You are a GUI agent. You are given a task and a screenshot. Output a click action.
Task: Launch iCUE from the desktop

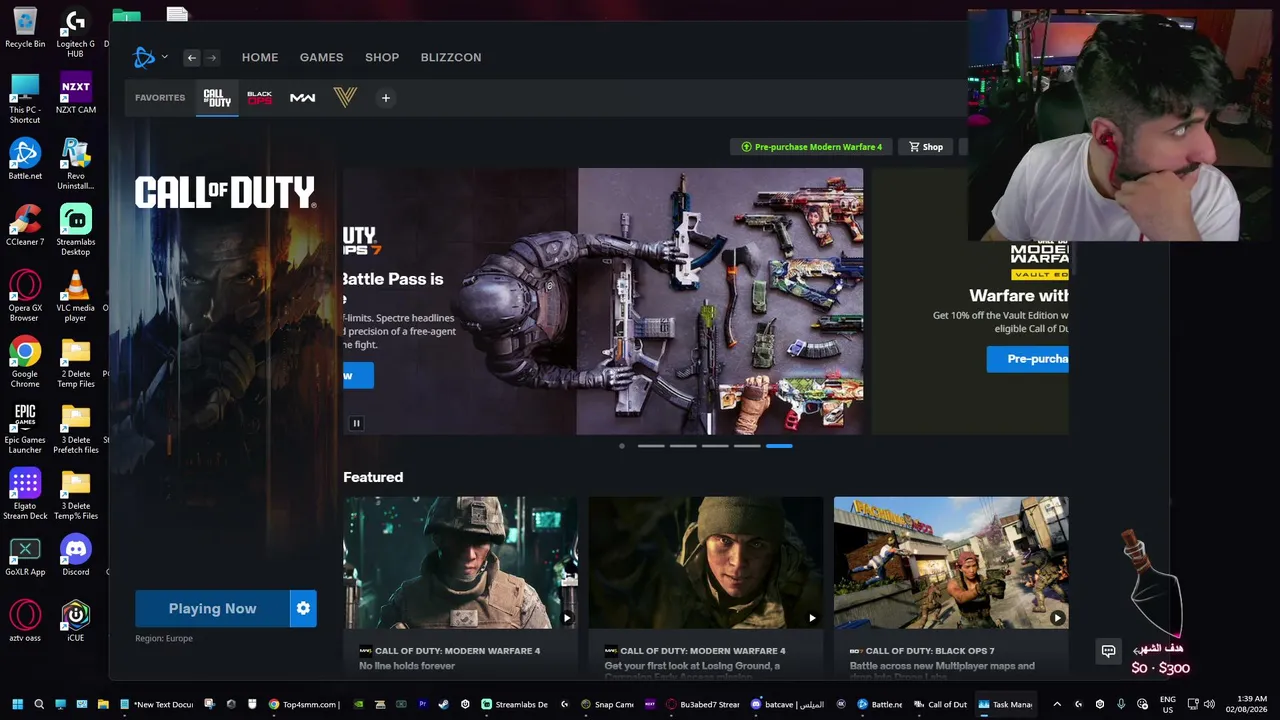click(75, 622)
